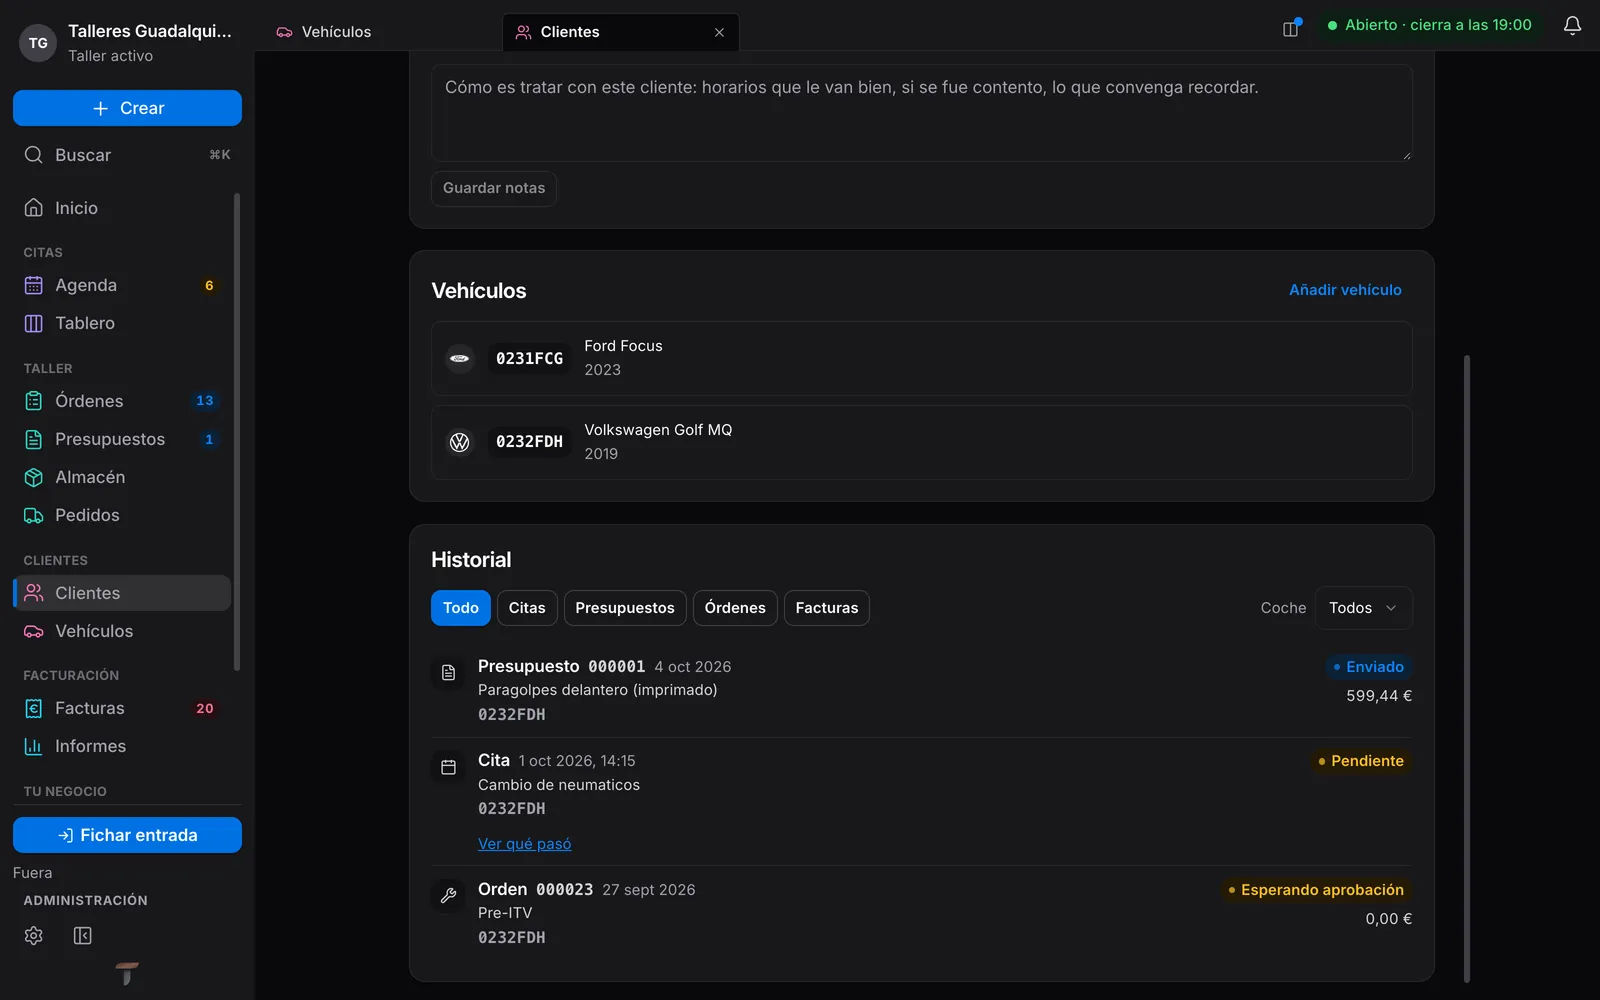Click the Agenda badge showing 6
The height and width of the screenshot is (1000, 1600).
click(x=209, y=285)
